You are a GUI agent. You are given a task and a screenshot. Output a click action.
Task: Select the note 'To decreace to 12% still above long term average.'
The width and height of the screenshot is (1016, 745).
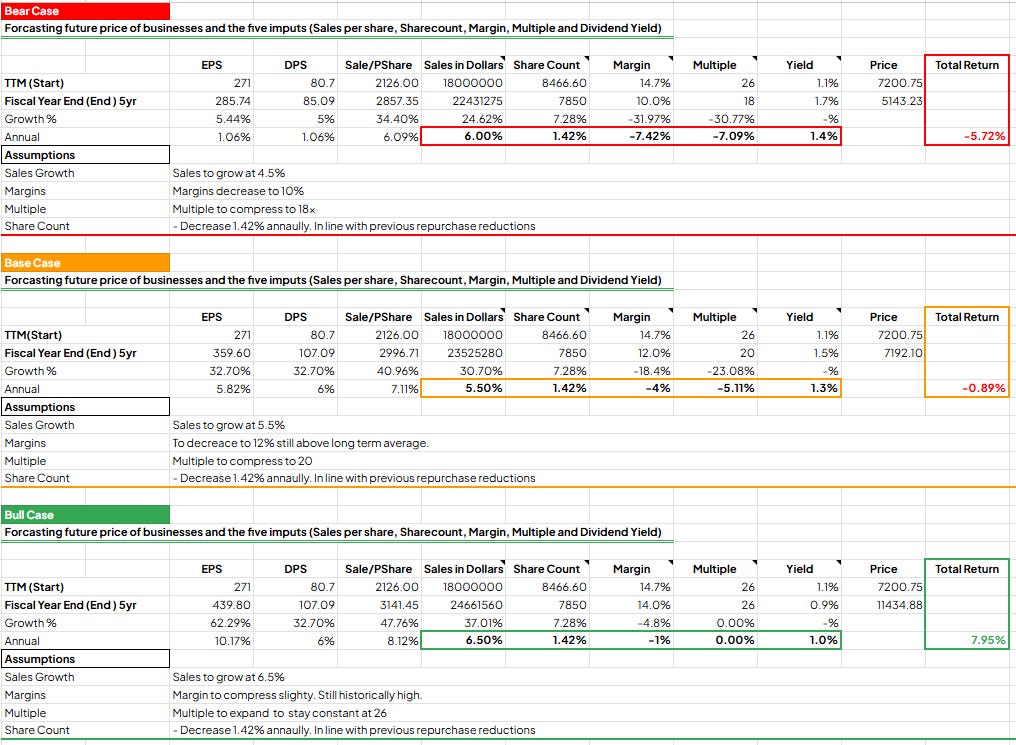pos(301,443)
